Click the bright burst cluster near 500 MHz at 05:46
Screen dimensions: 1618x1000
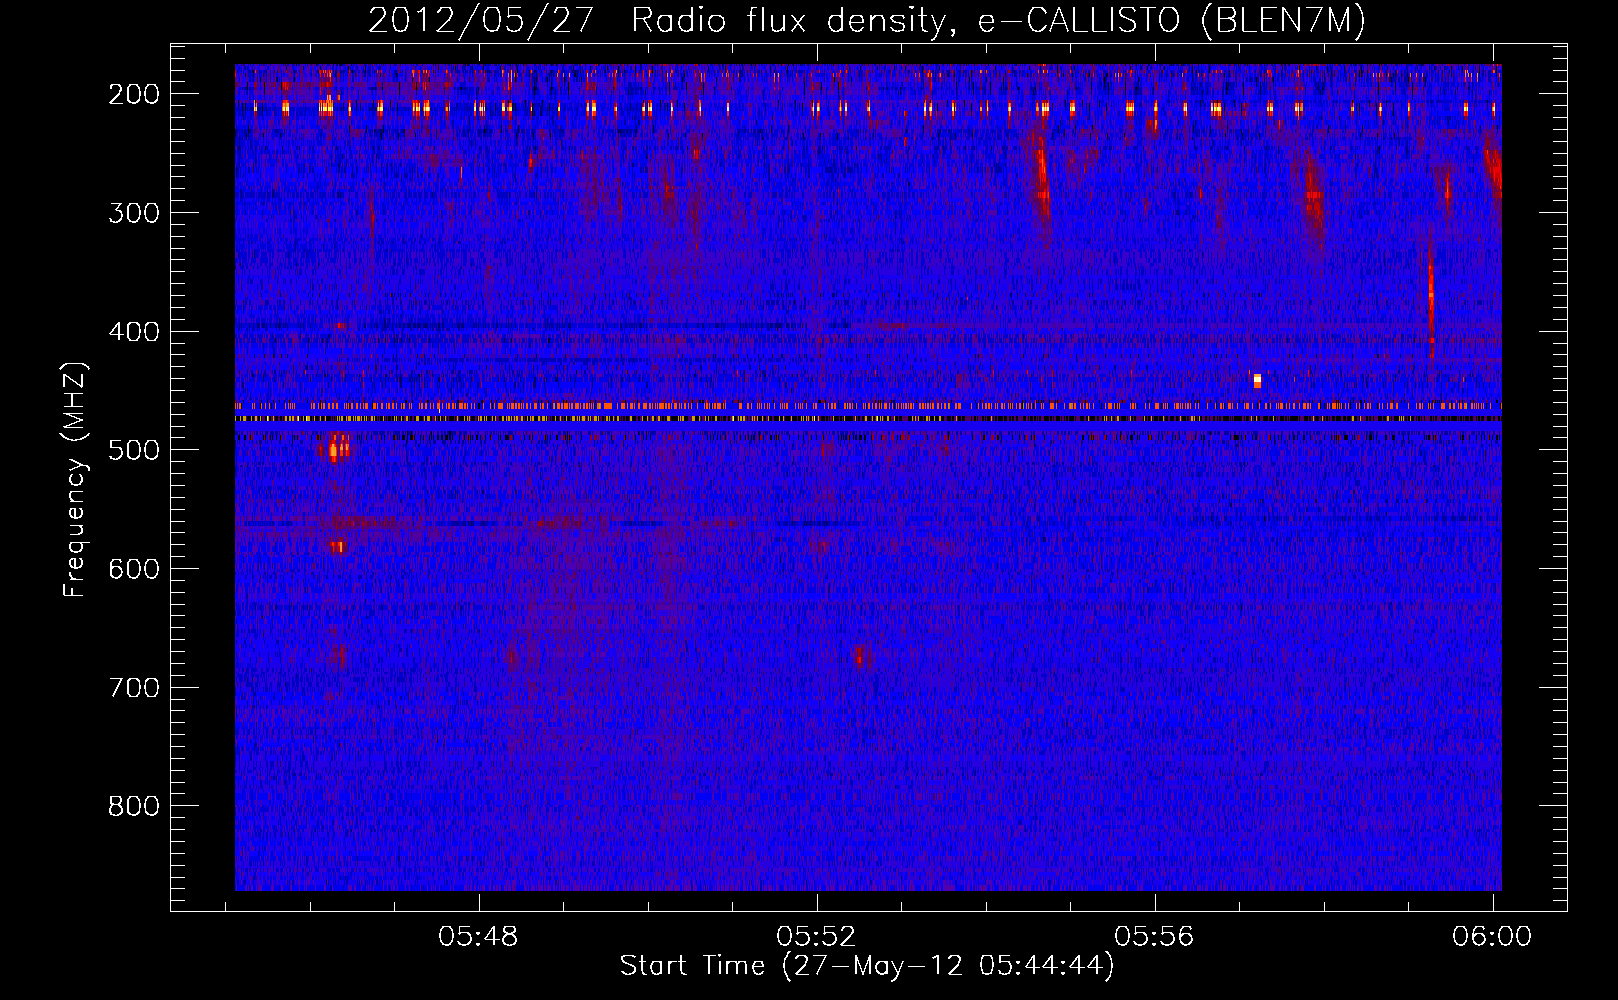tap(336, 447)
